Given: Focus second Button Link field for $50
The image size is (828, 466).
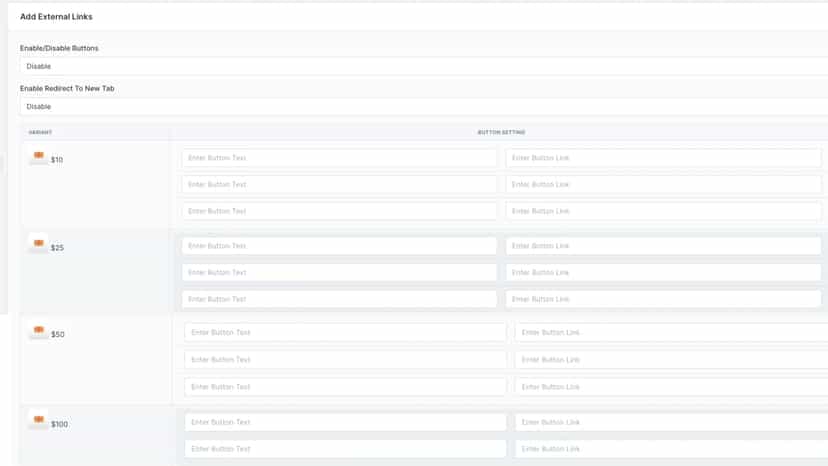Looking at the screenshot, I should tap(672, 360).
